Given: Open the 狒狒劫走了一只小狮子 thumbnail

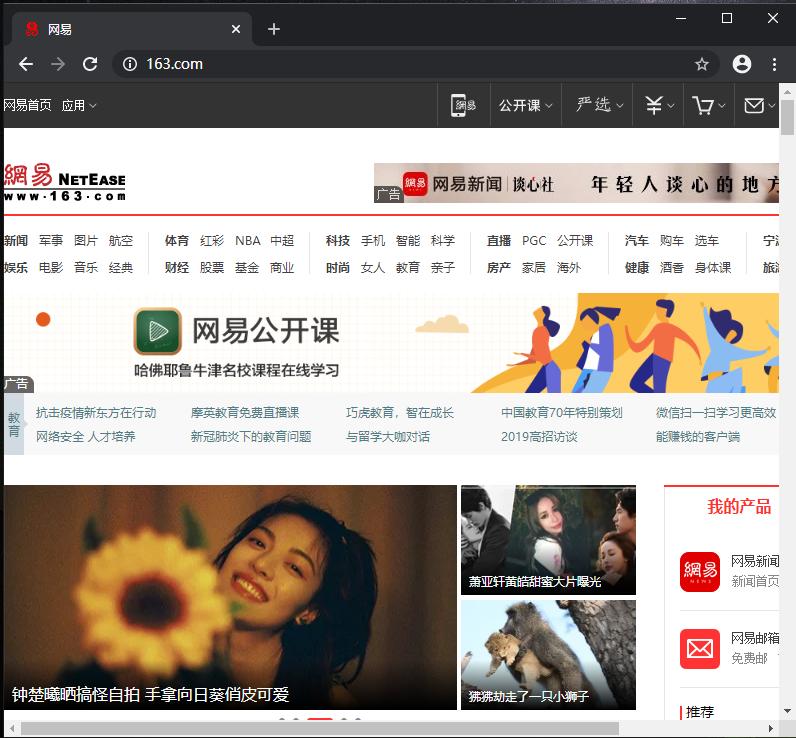Looking at the screenshot, I should [x=548, y=655].
